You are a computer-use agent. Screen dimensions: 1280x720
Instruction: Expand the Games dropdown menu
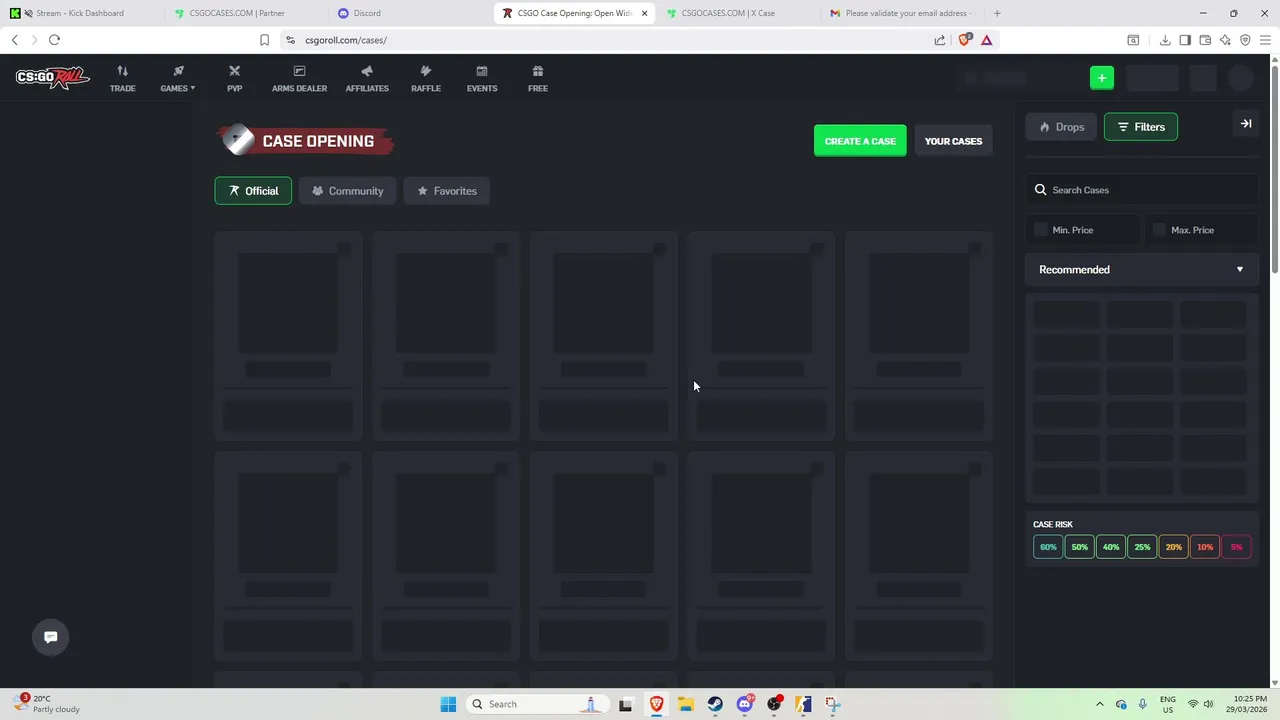tap(178, 78)
